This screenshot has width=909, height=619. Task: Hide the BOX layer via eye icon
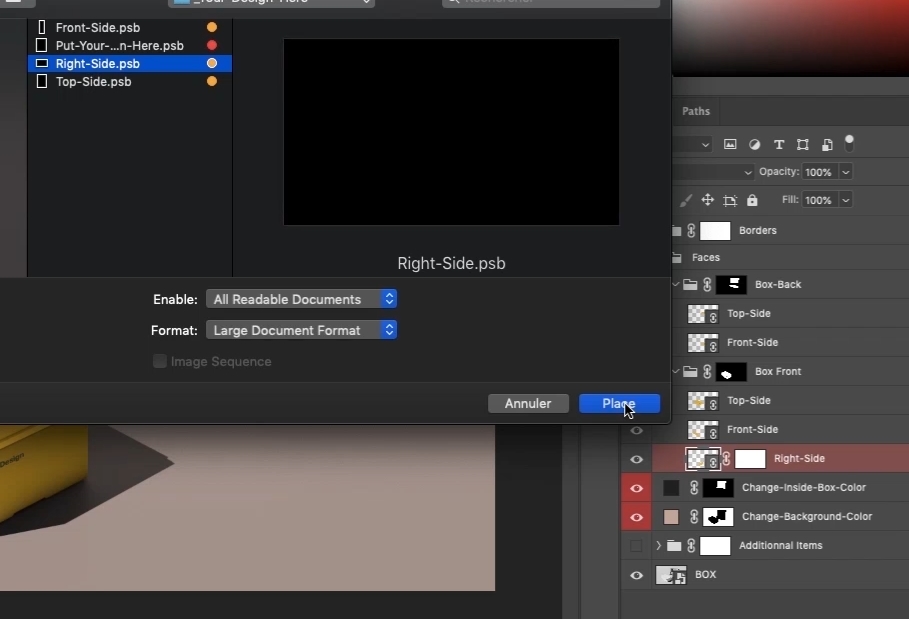637,575
